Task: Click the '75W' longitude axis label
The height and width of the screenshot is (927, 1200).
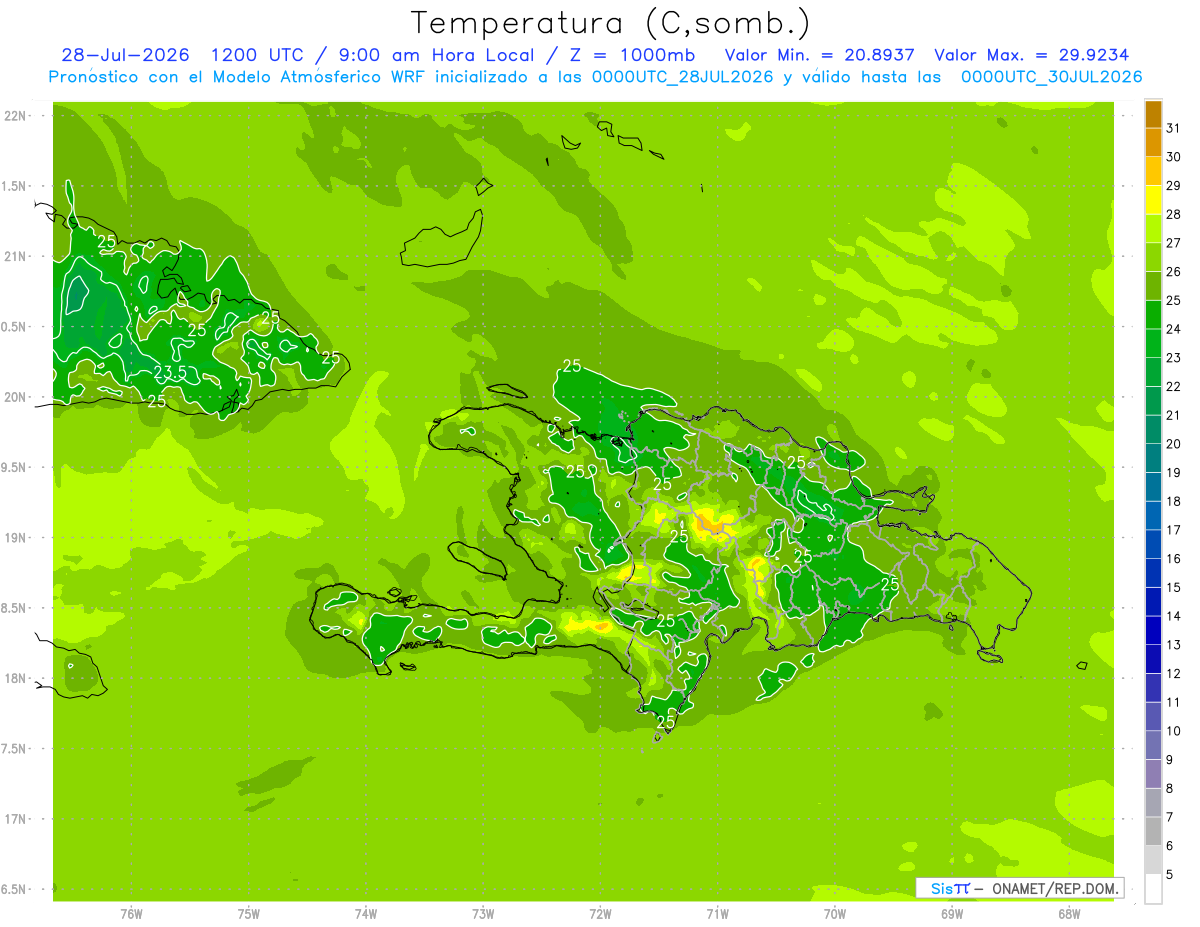Action: tap(249, 914)
